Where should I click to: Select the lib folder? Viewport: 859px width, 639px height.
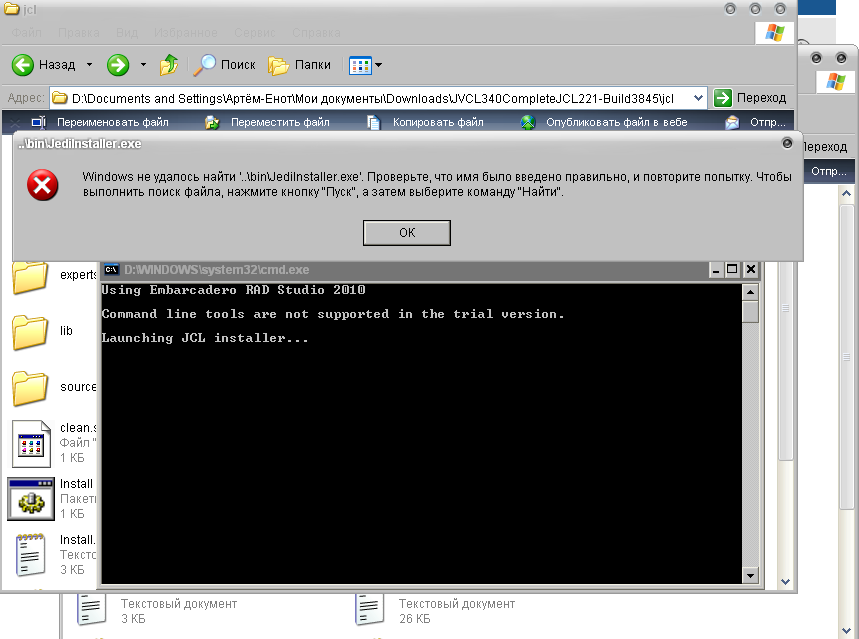30,330
